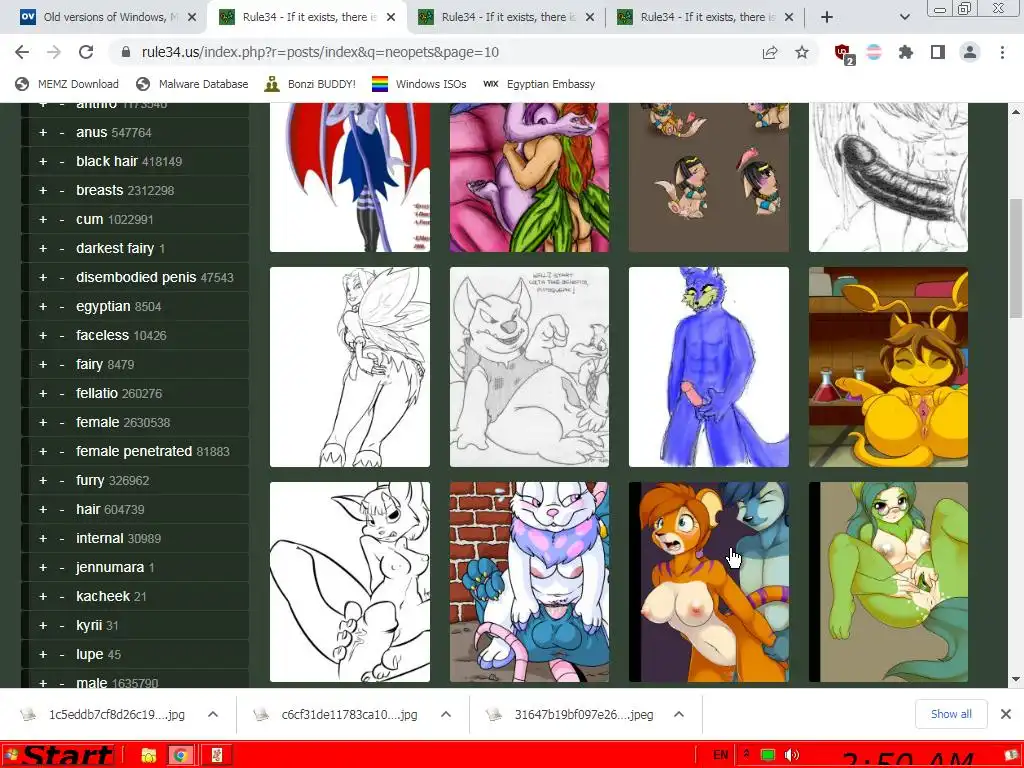Open the black hair tag link
This screenshot has height=768, width=1024.
pos(106,161)
